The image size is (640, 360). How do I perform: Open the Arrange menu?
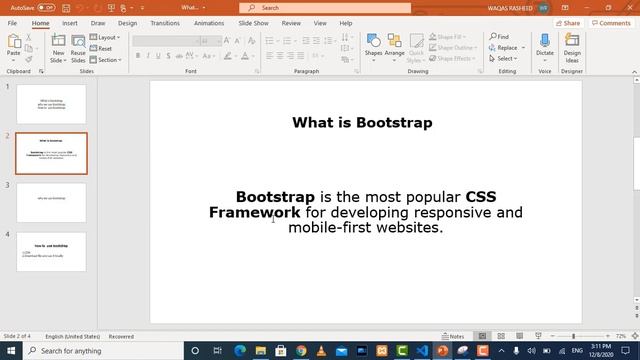[x=394, y=48]
